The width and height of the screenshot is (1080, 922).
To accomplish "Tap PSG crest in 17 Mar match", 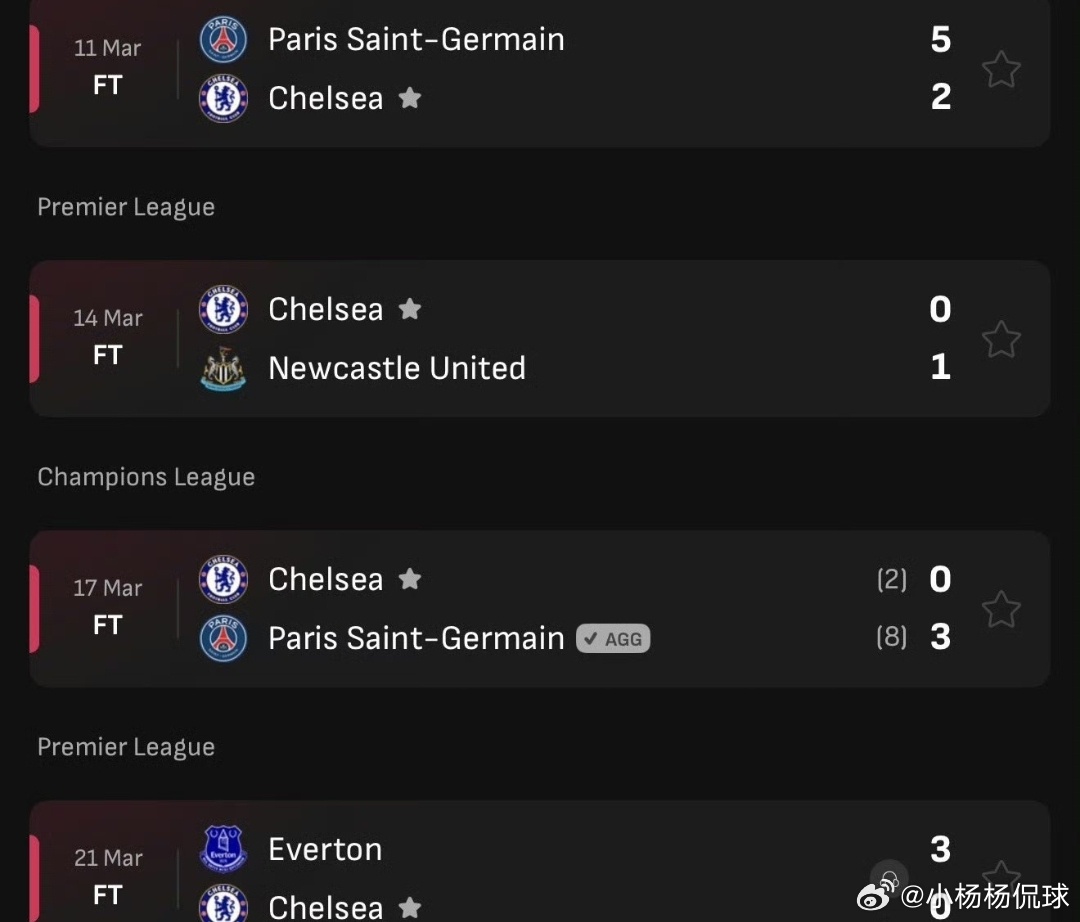I will (223, 638).
